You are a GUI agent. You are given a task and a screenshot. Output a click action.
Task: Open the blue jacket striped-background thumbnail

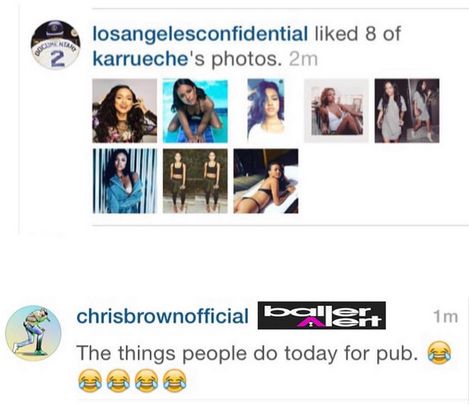click(125, 181)
